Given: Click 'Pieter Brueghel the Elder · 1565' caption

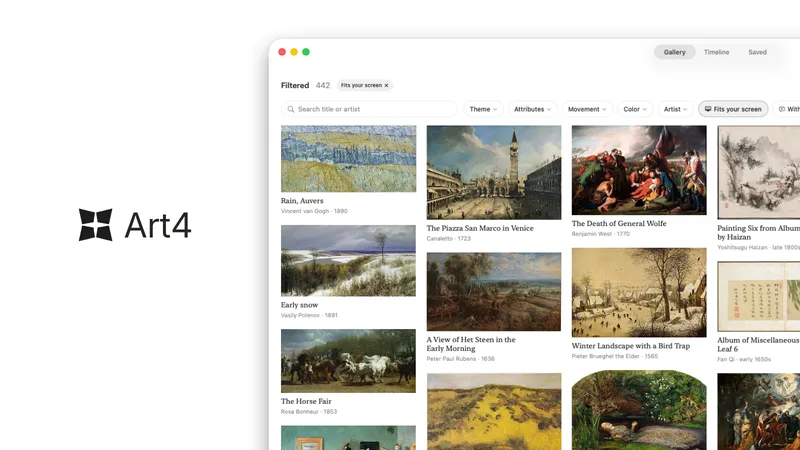Looking at the screenshot, I should pos(615,357).
